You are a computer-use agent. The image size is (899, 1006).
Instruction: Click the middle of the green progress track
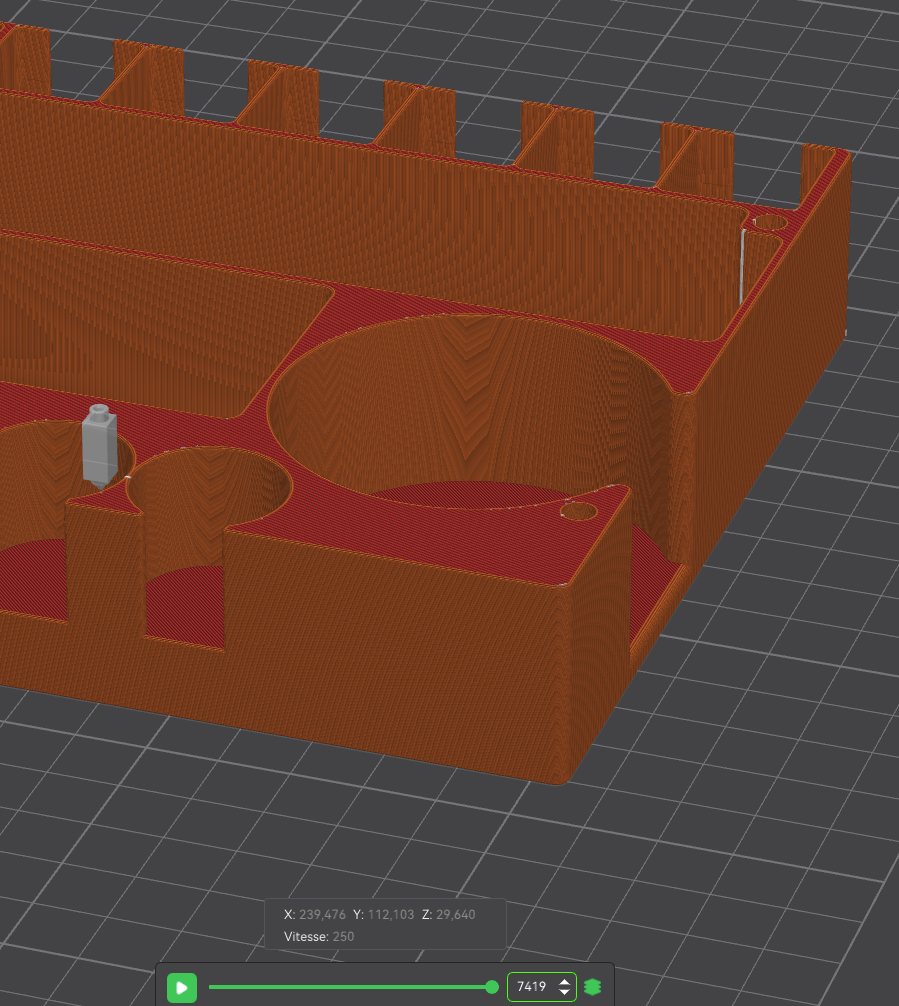350,987
